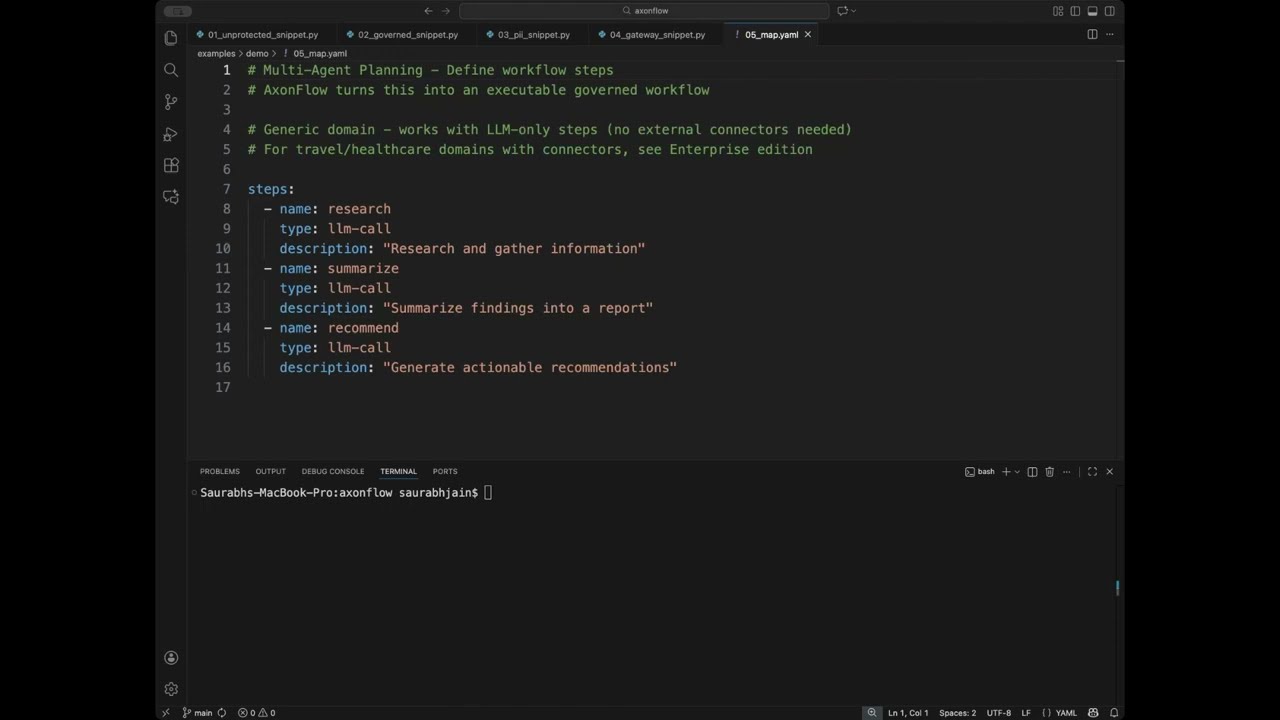Click the 'steps:' key in the editor
The width and height of the screenshot is (1280, 720).
[x=271, y=189]
